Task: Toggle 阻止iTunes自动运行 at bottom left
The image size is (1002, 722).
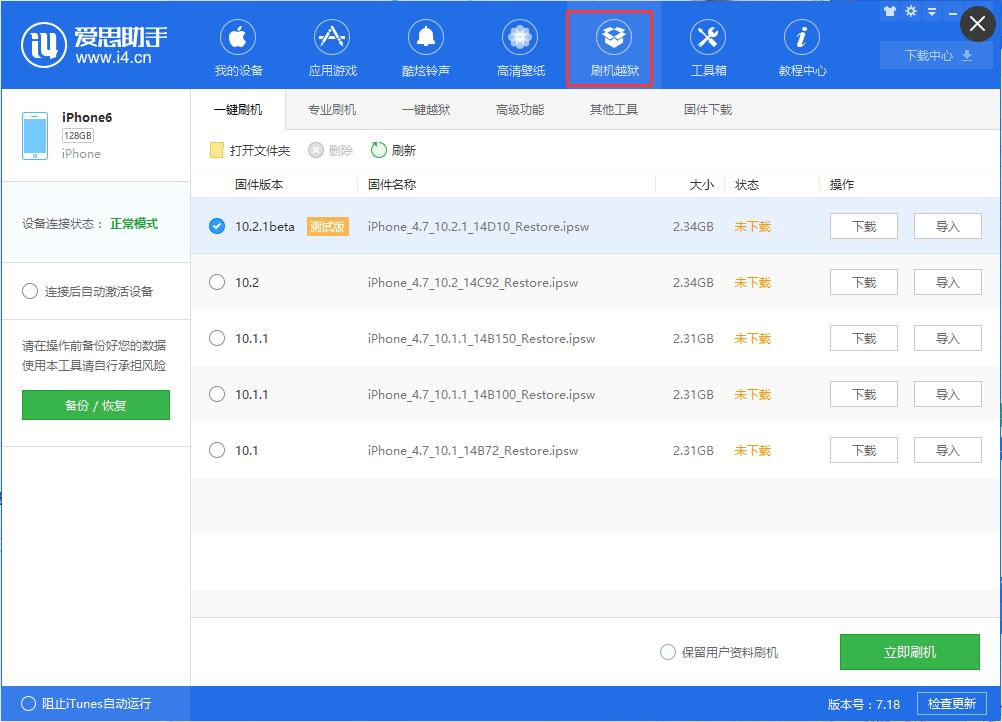Action: coord(30,703)
